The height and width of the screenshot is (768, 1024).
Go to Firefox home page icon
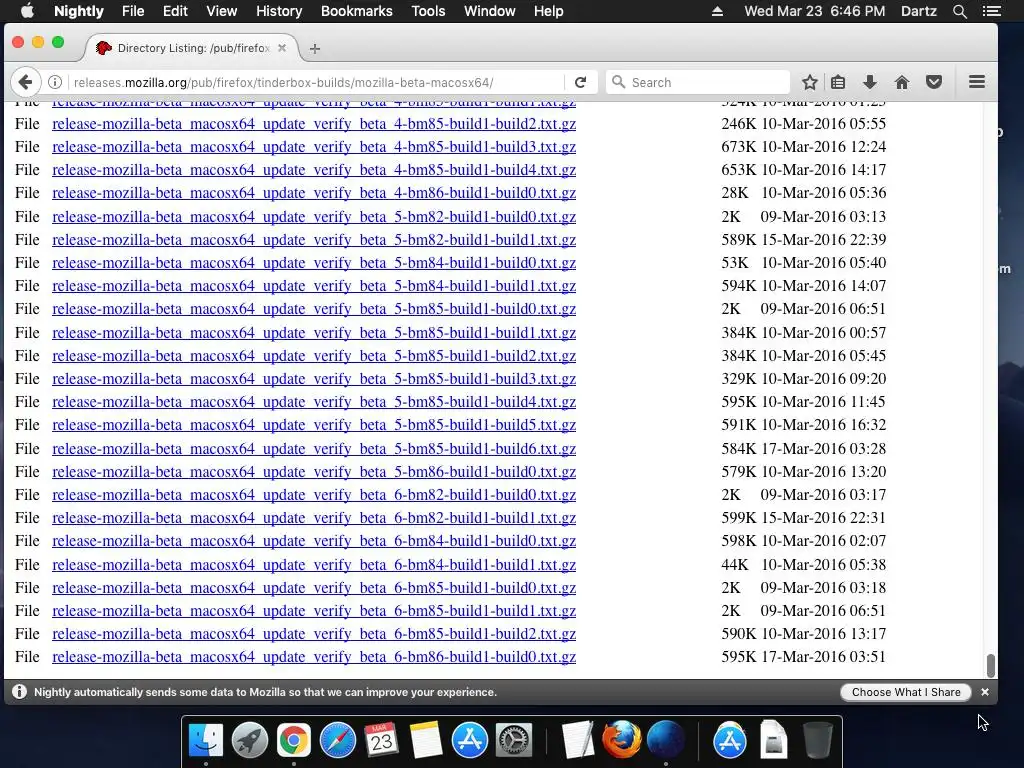coord(902,82)
